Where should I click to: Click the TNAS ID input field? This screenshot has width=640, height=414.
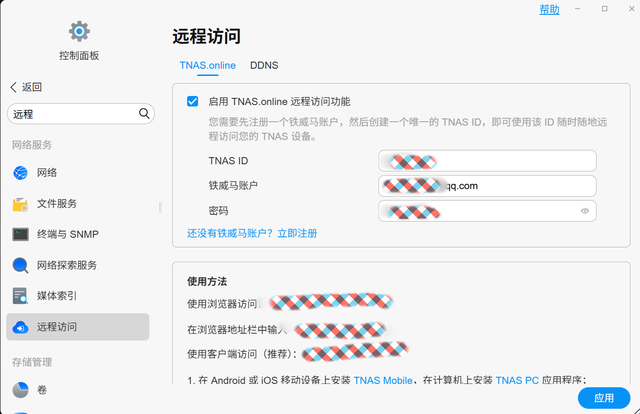pyautogui.click(x=487, y=161)
